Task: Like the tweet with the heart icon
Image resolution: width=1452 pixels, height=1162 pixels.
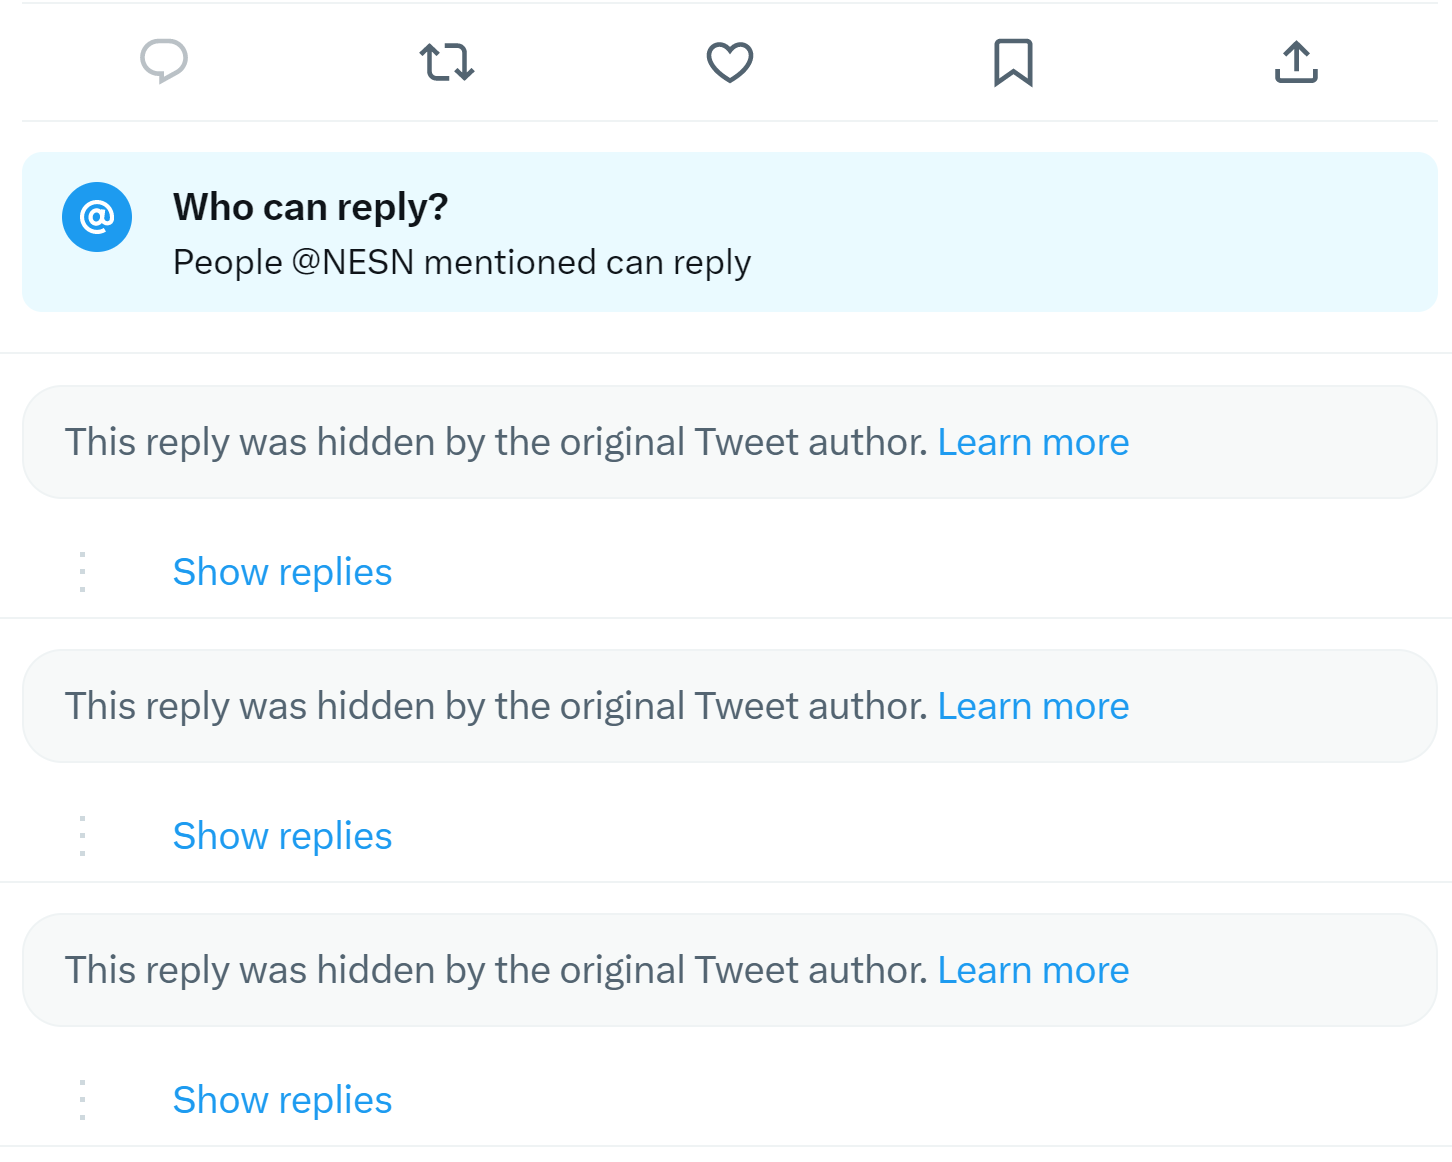Action: (730, 62)
